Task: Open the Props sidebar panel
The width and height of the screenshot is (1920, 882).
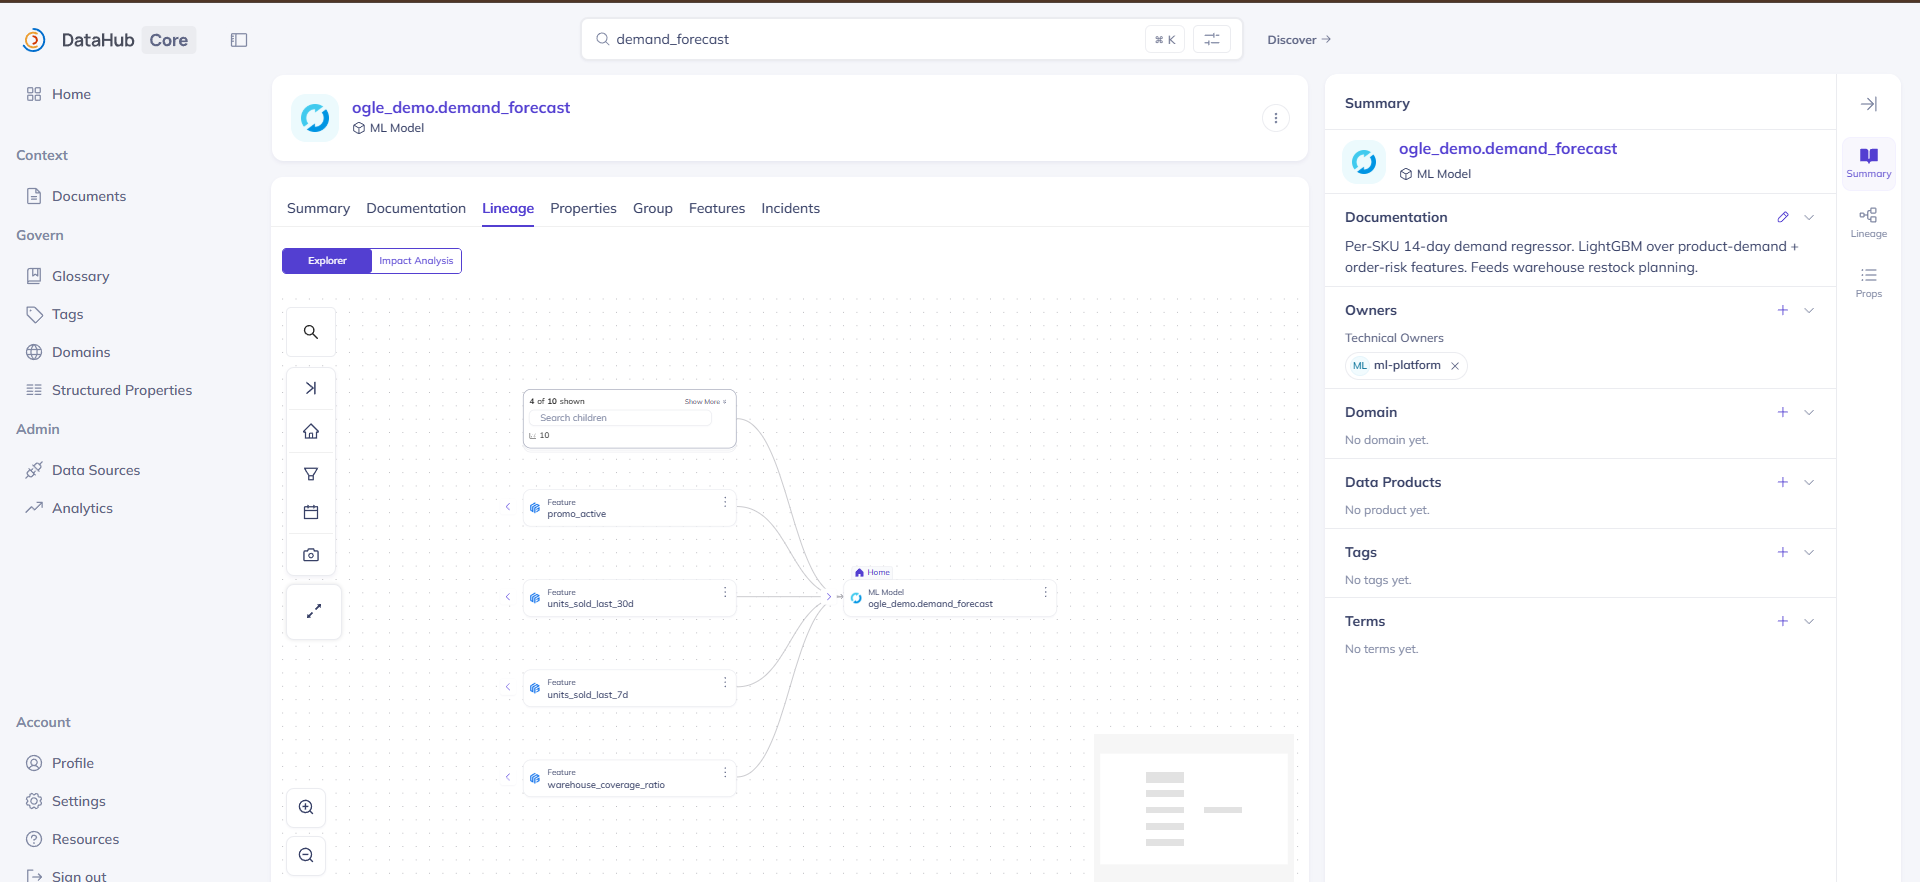Action: (1868, 282)
